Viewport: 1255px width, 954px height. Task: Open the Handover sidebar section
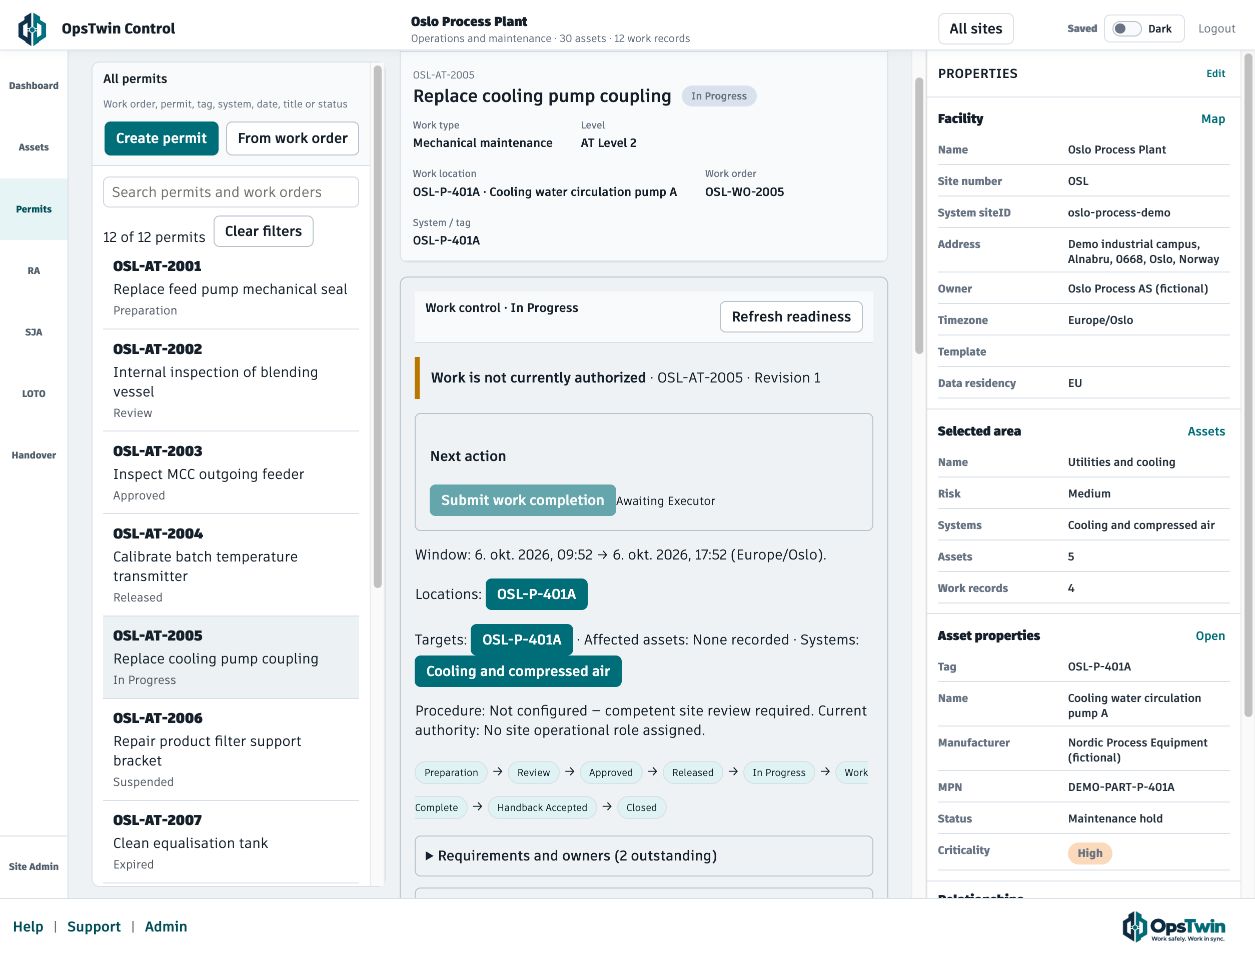(x=34, y=455)
